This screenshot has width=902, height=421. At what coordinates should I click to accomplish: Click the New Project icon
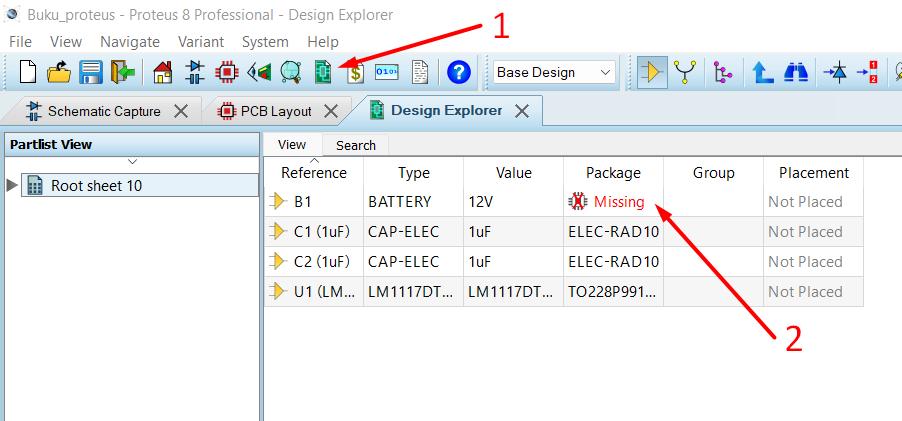[x=28, y=72]
